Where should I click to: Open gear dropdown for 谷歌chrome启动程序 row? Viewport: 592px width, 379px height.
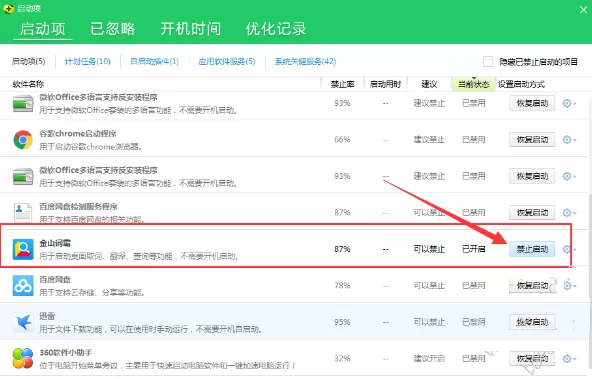[x=569, y=140]
